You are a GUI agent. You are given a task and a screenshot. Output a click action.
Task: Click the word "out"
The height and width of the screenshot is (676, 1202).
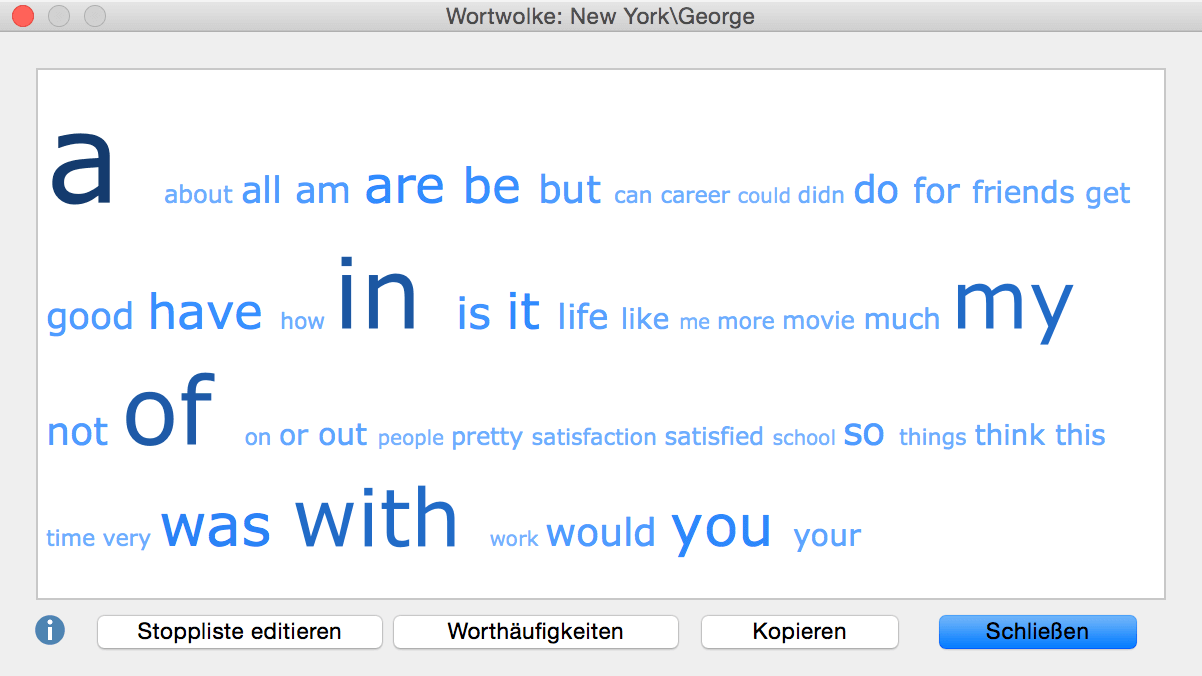(343, 435)
